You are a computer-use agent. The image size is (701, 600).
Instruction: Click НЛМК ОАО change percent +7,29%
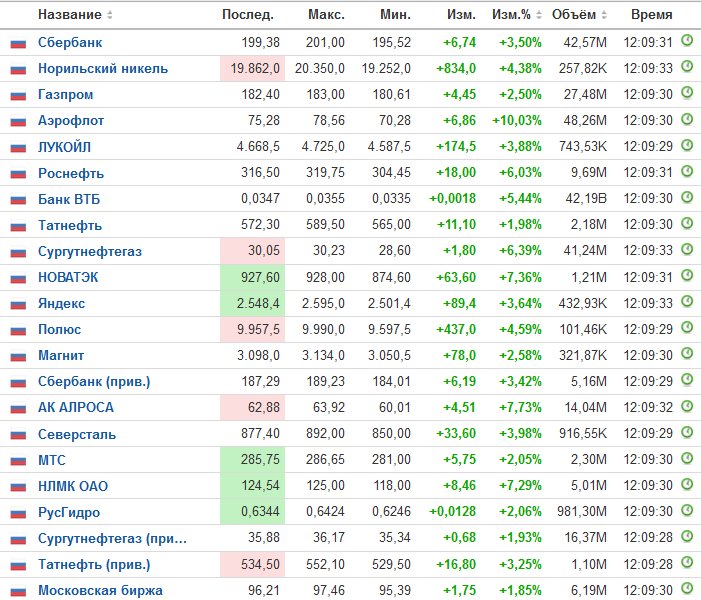pos(520,485)
